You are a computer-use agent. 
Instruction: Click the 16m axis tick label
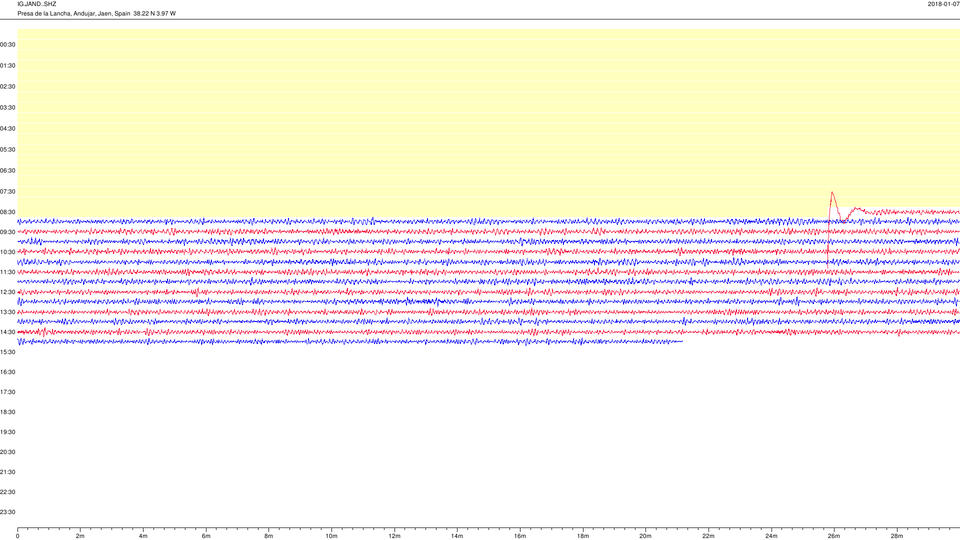point(520,536)
